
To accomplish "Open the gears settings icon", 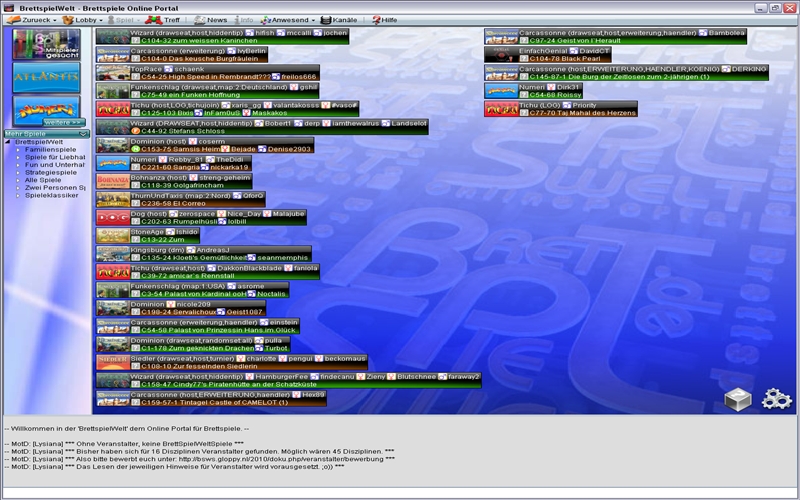I will pyautogui.click(x=777, y=399).
